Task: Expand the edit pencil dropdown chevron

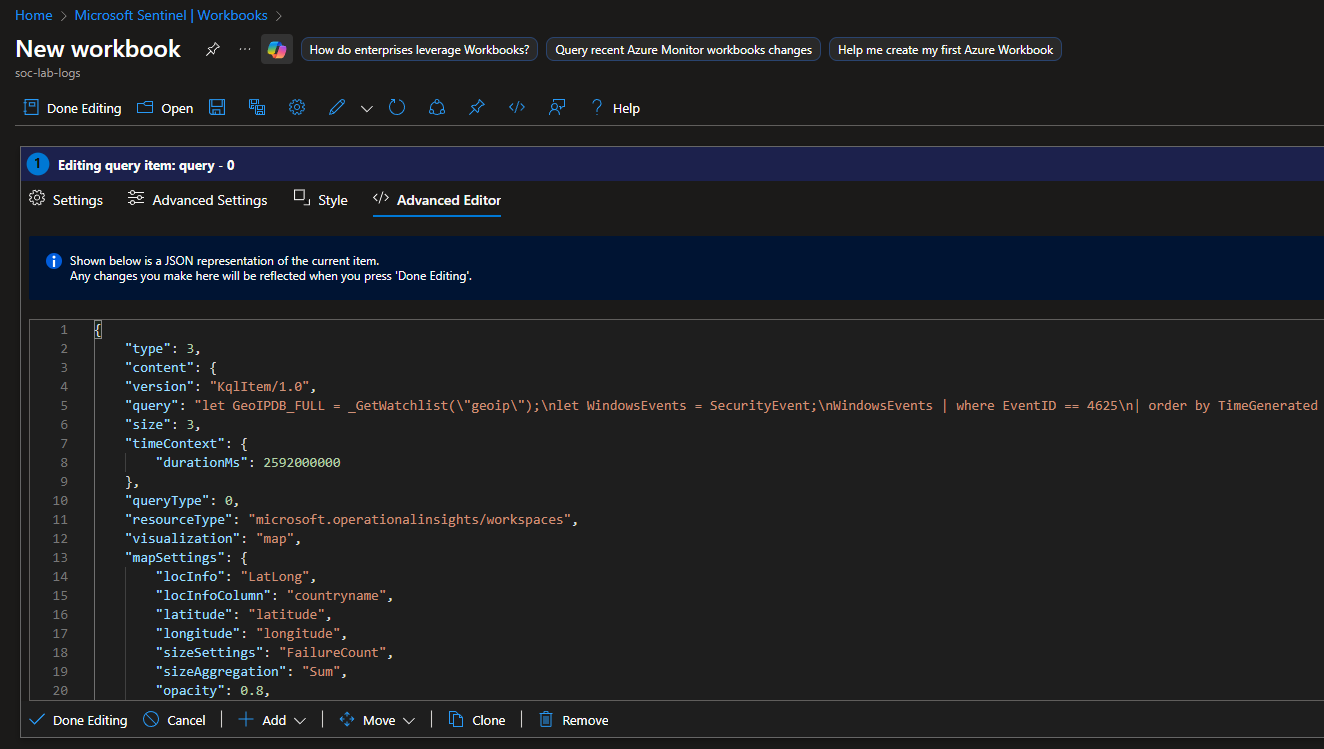Action: click(x=366, y=108)
